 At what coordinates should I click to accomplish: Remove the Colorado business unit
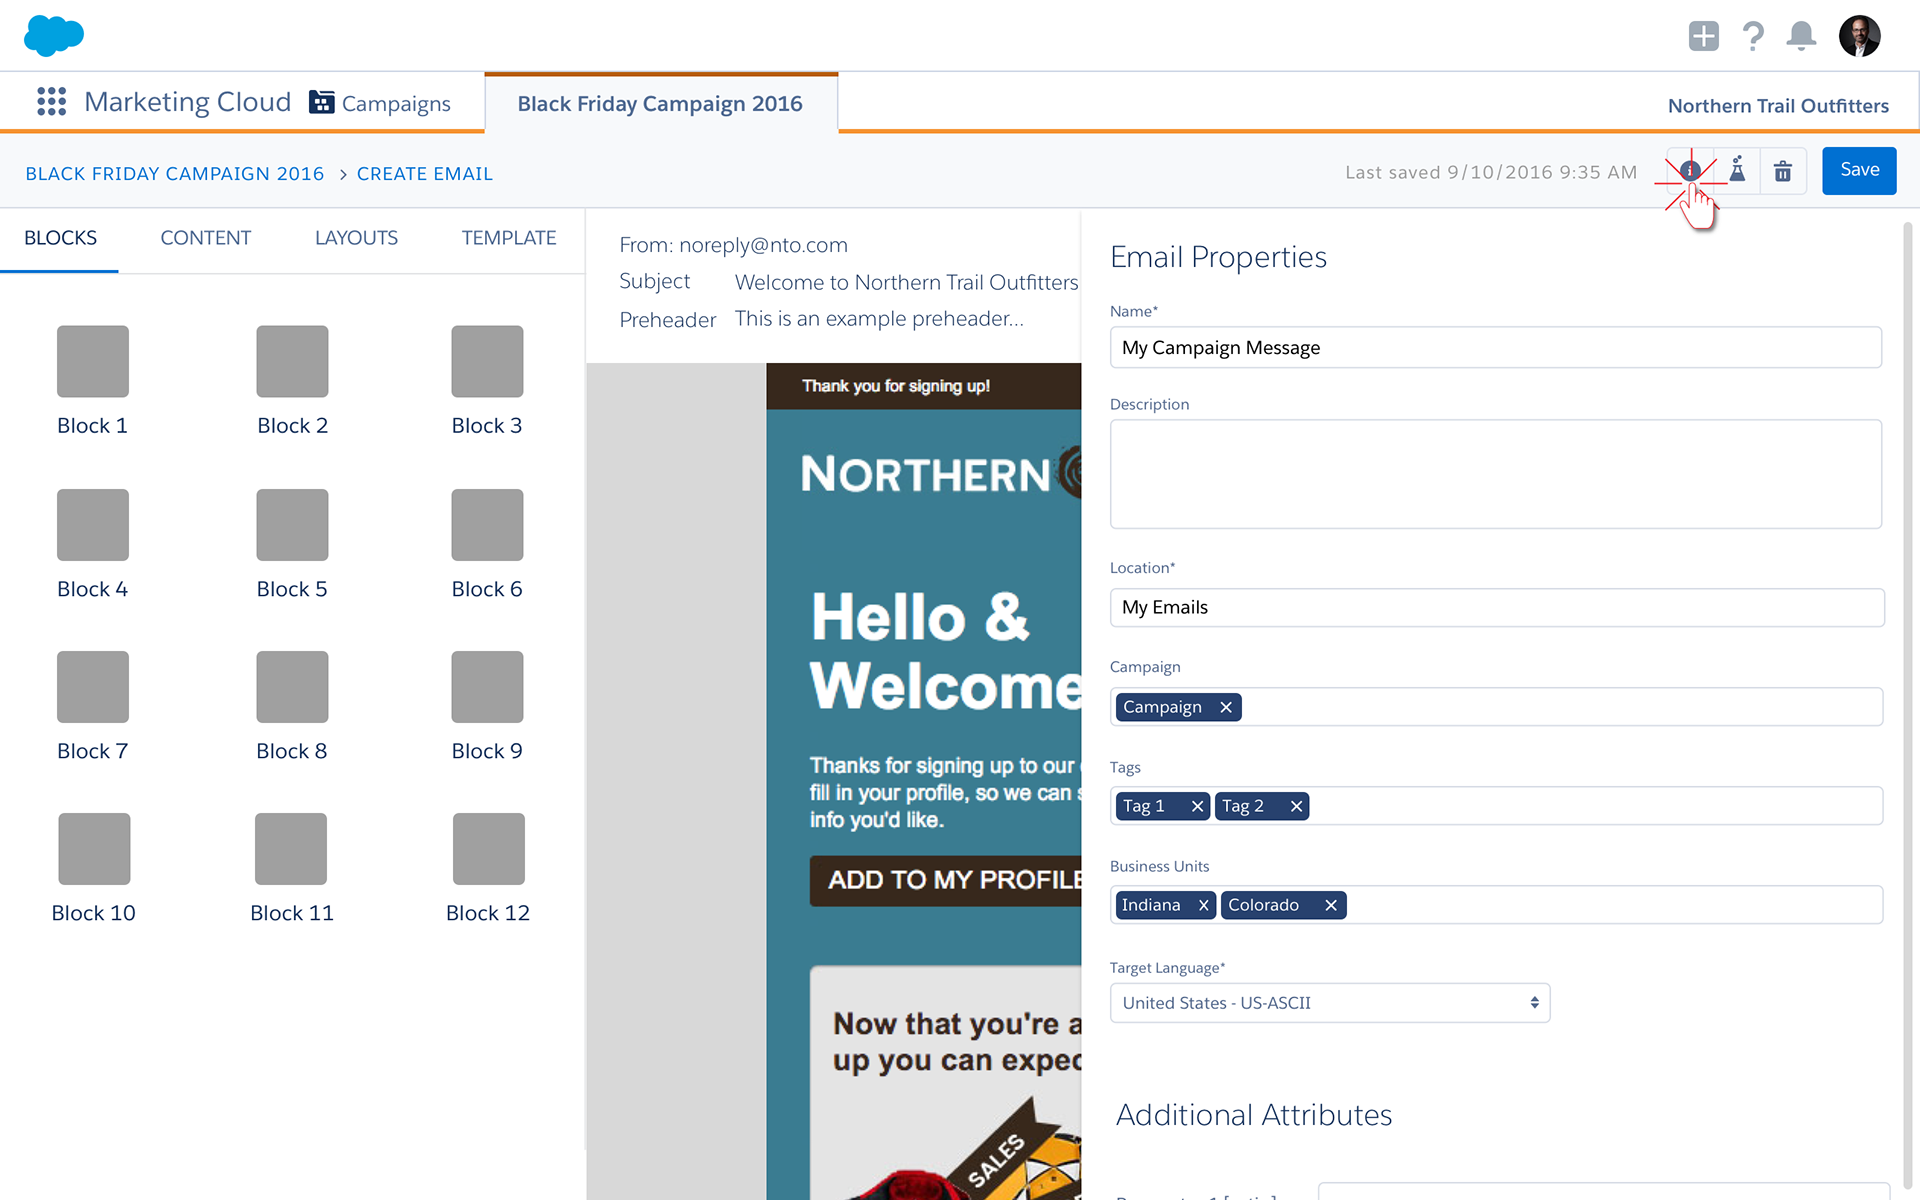(x=1330, y=905)
